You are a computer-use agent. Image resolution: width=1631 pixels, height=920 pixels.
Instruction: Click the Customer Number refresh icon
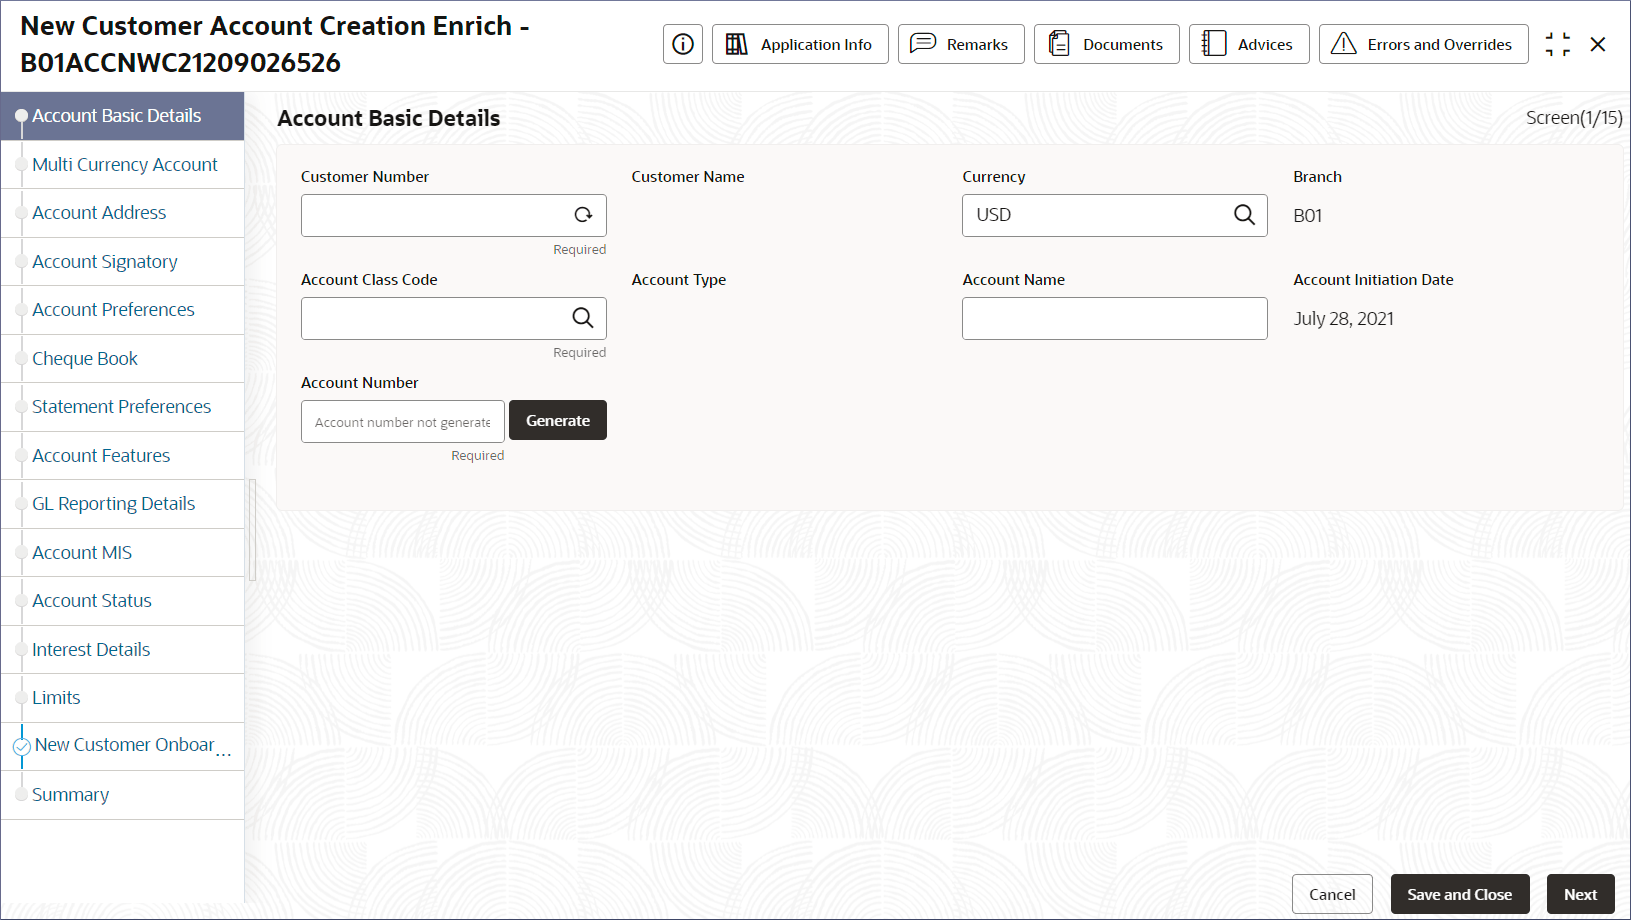[583, 215]
